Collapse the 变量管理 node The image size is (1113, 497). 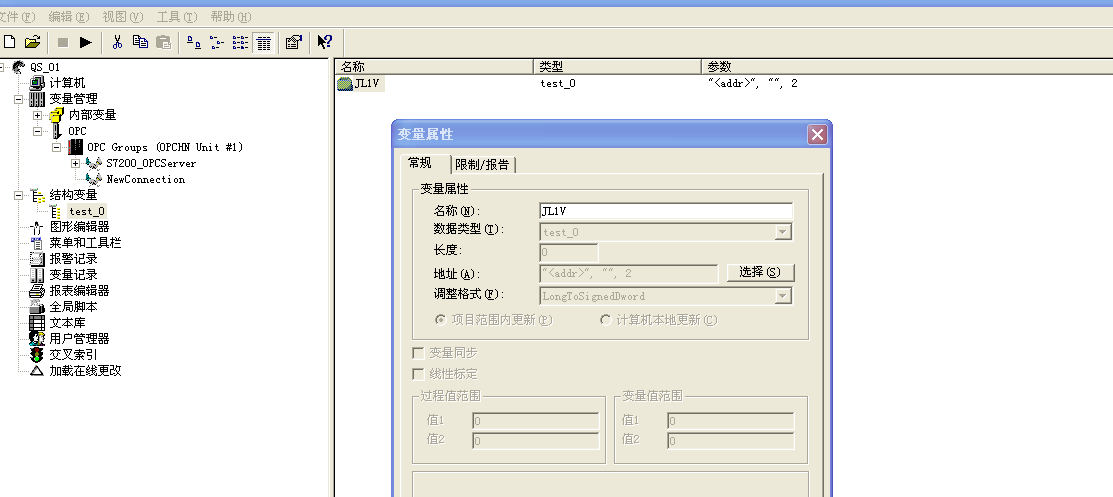click(x=18, y=99)
